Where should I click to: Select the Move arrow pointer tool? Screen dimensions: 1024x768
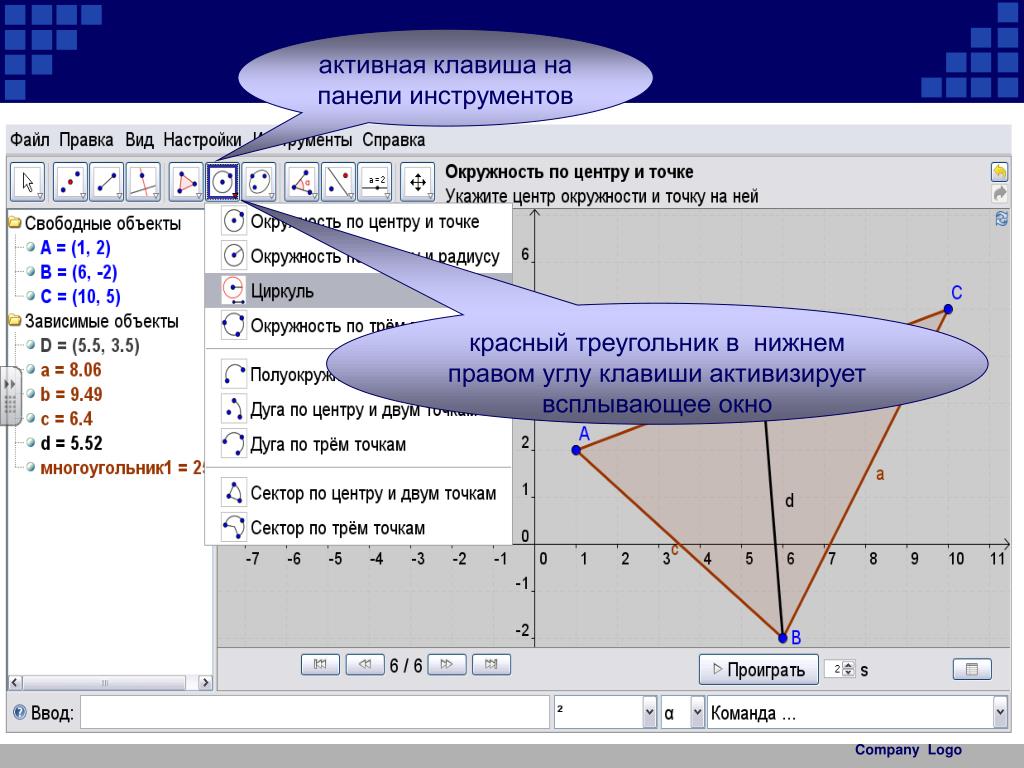click(x=27, y=182)
